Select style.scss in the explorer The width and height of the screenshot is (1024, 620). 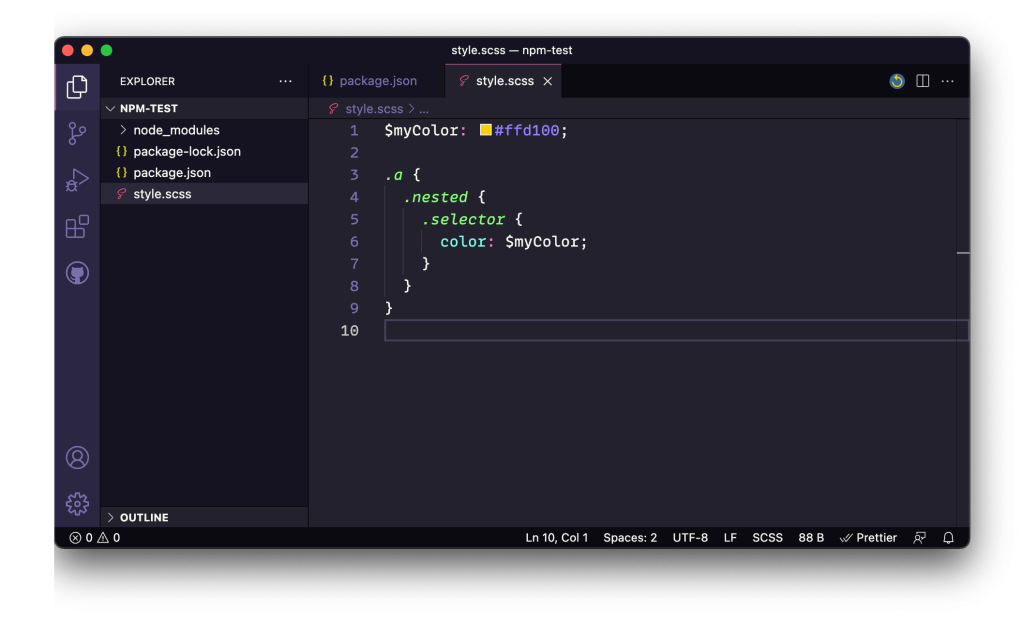point(204,194)
